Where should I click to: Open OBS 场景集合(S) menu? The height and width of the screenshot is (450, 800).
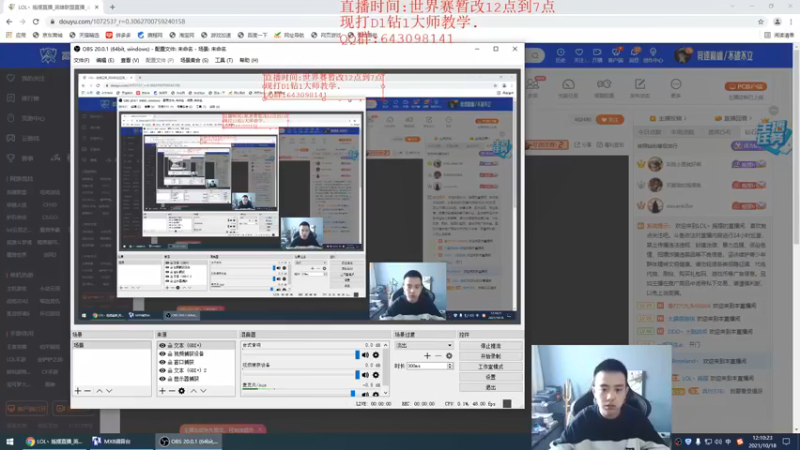pyautogui.click(x=194, y=60)
